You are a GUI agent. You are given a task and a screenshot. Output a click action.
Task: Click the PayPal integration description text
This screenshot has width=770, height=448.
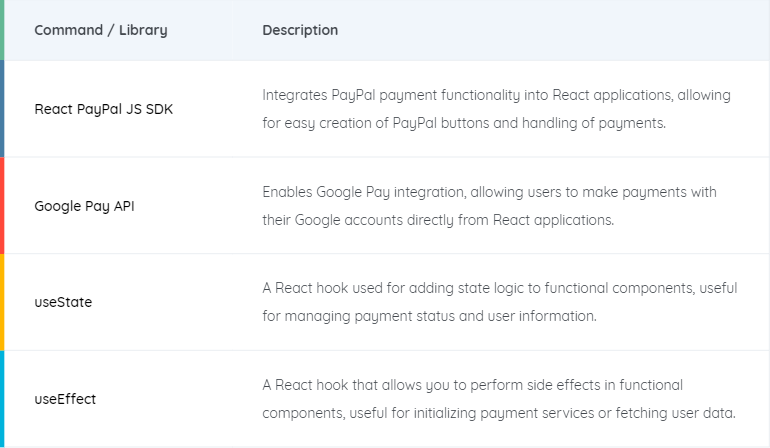pyautogui.click(x=496, y=109)
